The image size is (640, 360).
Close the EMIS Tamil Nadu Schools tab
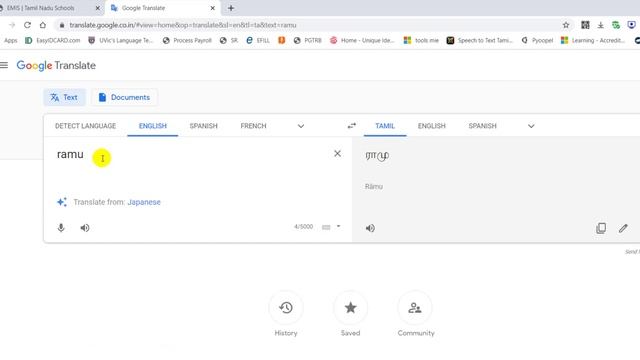point(98,8)
